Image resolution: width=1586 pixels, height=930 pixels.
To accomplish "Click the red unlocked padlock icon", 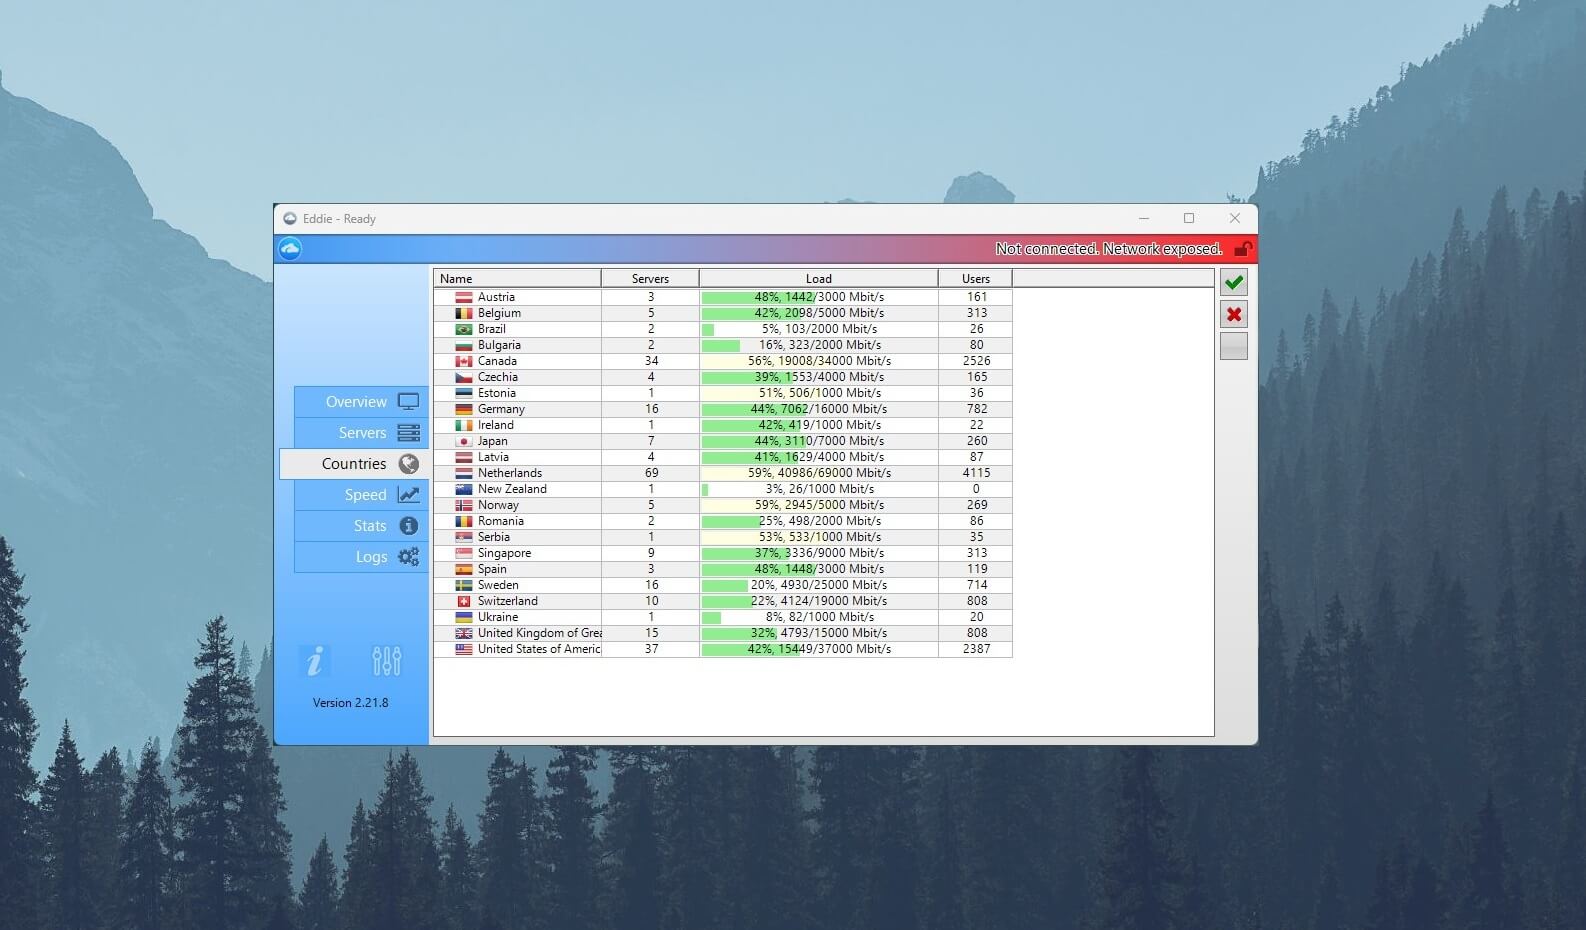I will (1243, 248).
